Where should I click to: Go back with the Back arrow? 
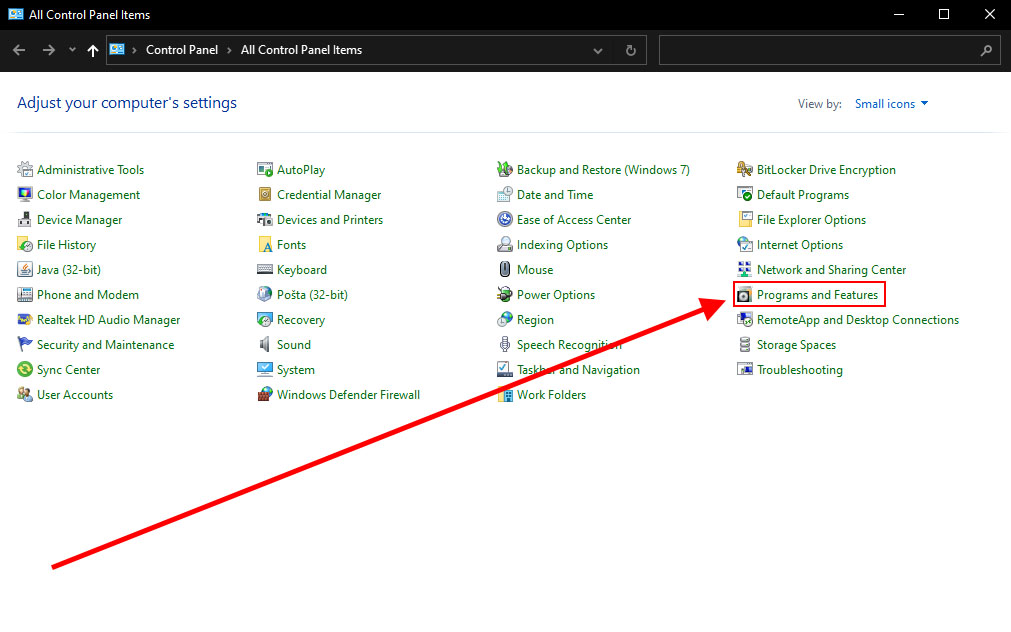point(19,50)
